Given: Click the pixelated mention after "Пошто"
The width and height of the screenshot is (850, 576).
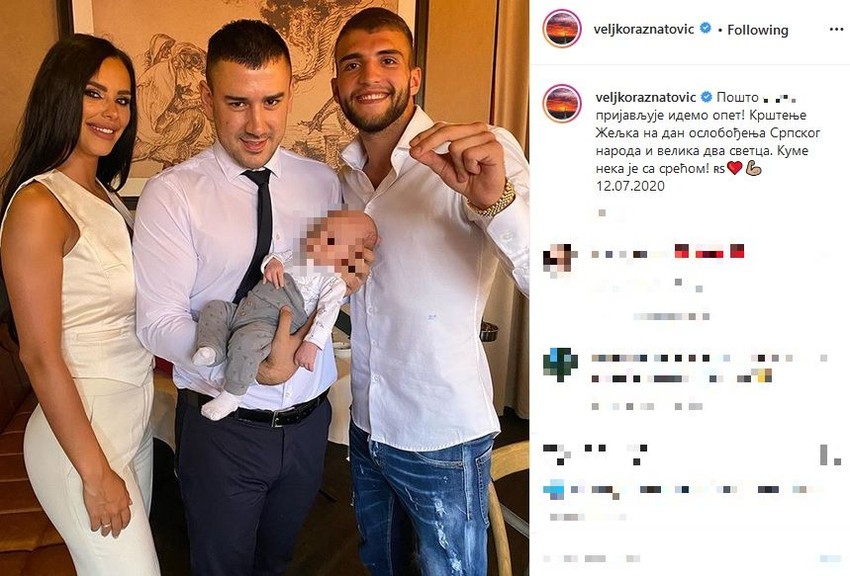Looking at the screenshot, I should pyautogui.click(x=782, y=99).
